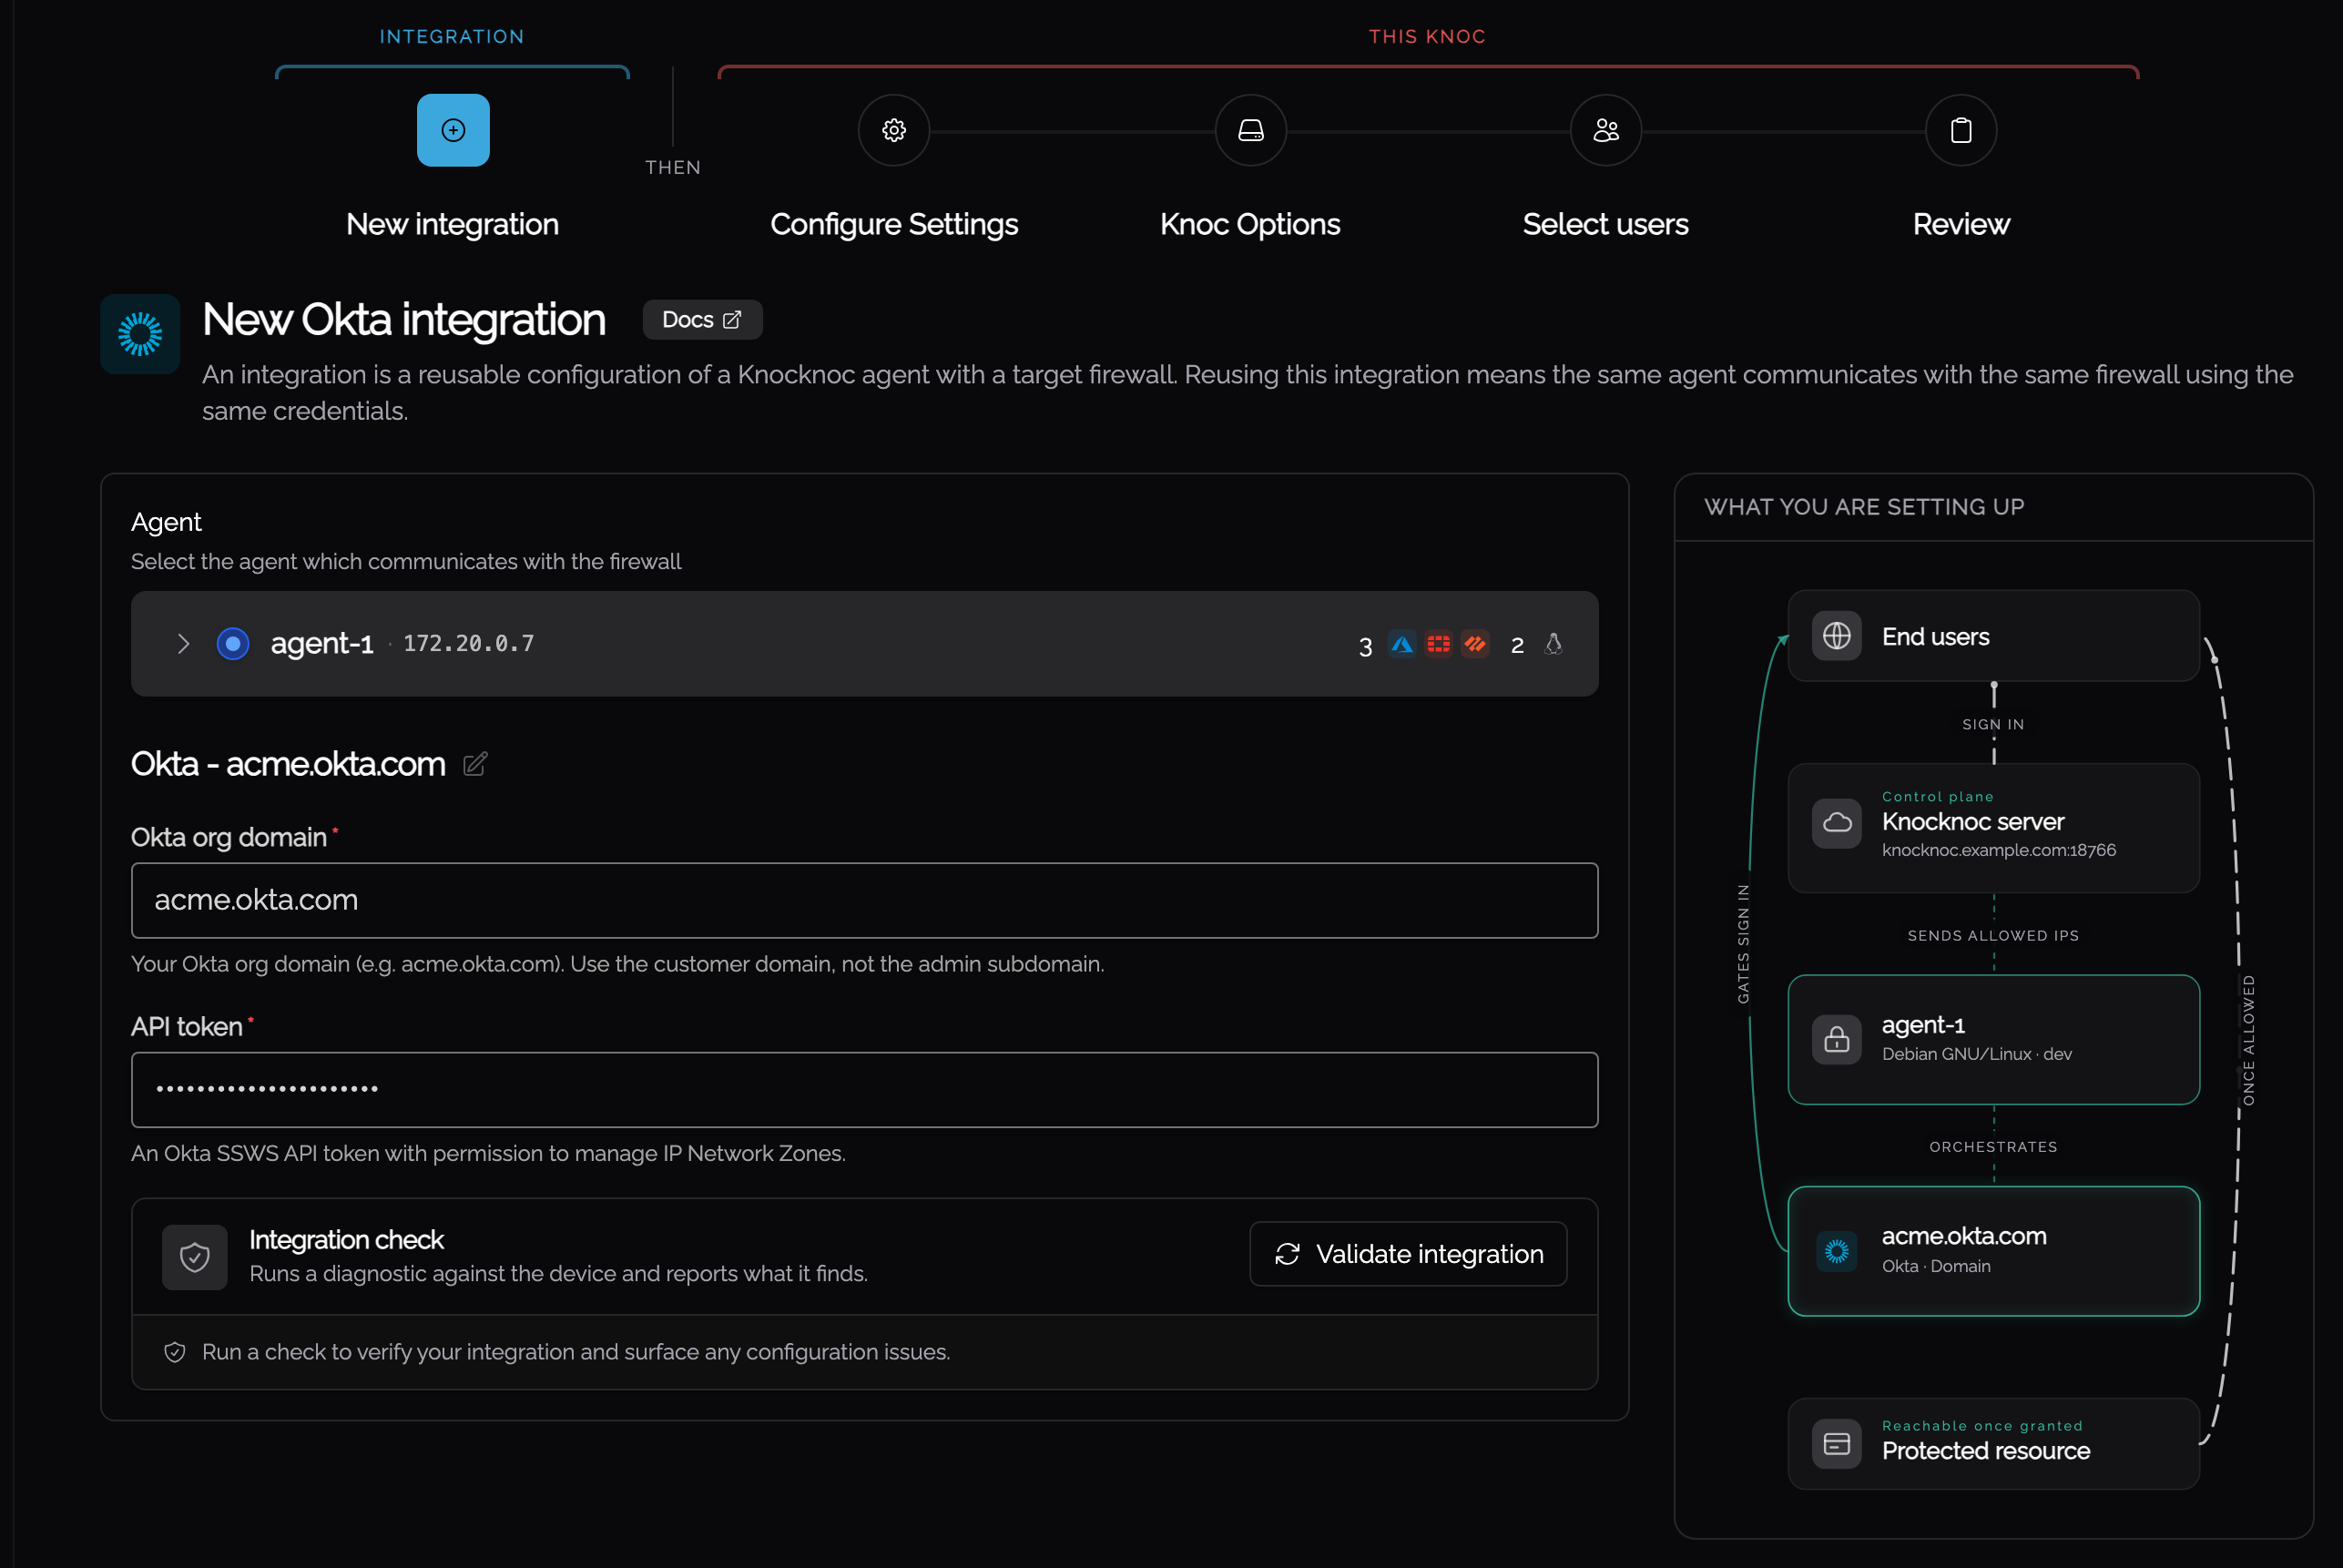
Task: Select the Protected resource card
Action: tap(1993, 1444)
